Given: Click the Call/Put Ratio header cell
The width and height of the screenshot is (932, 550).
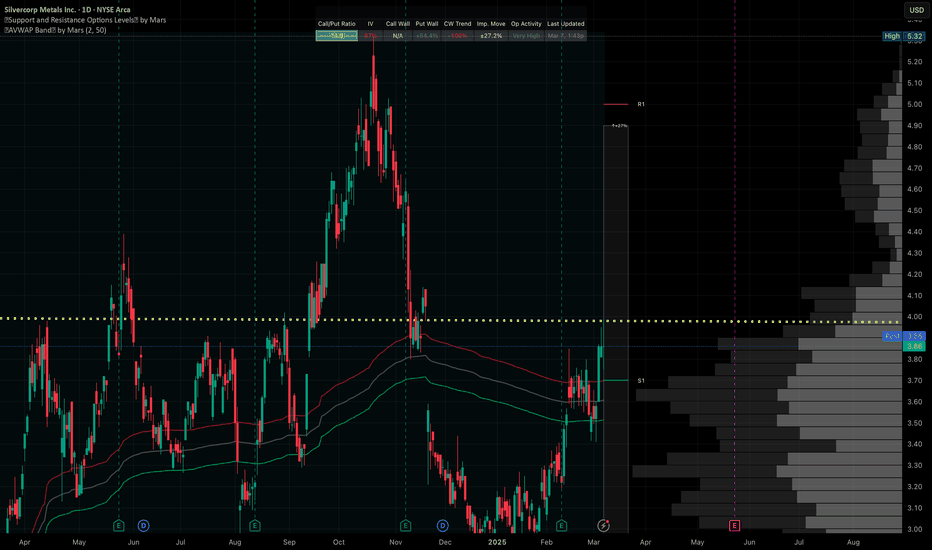Looking at the screenshot, I should pyautogui.click(x=336, y=24).
